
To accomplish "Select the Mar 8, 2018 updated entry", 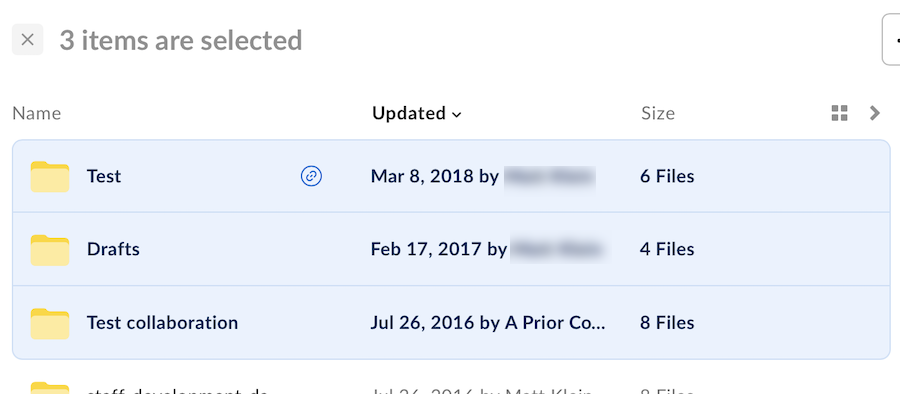I will (x=434, y=176).
